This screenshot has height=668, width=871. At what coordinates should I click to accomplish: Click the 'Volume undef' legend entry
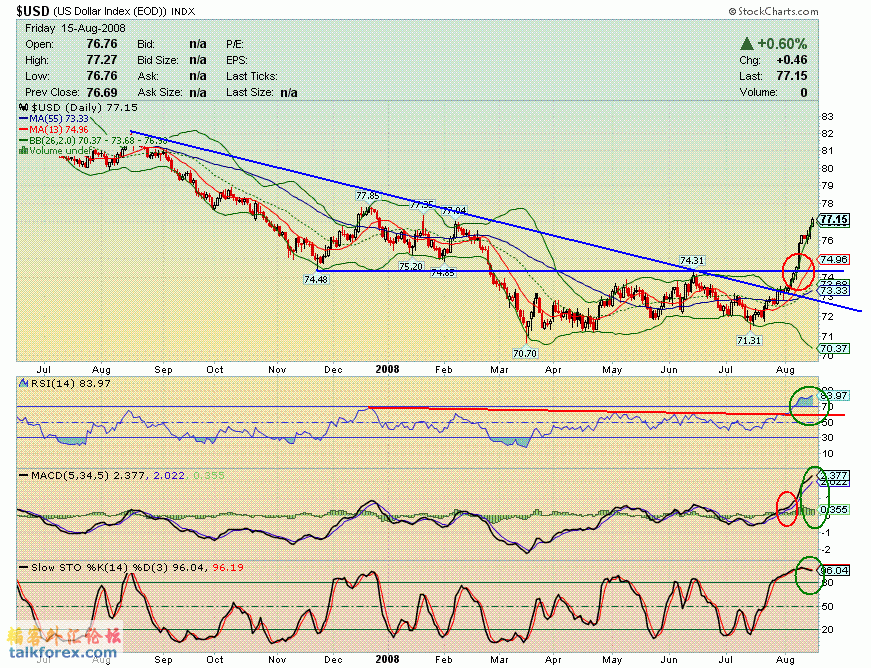56,150
